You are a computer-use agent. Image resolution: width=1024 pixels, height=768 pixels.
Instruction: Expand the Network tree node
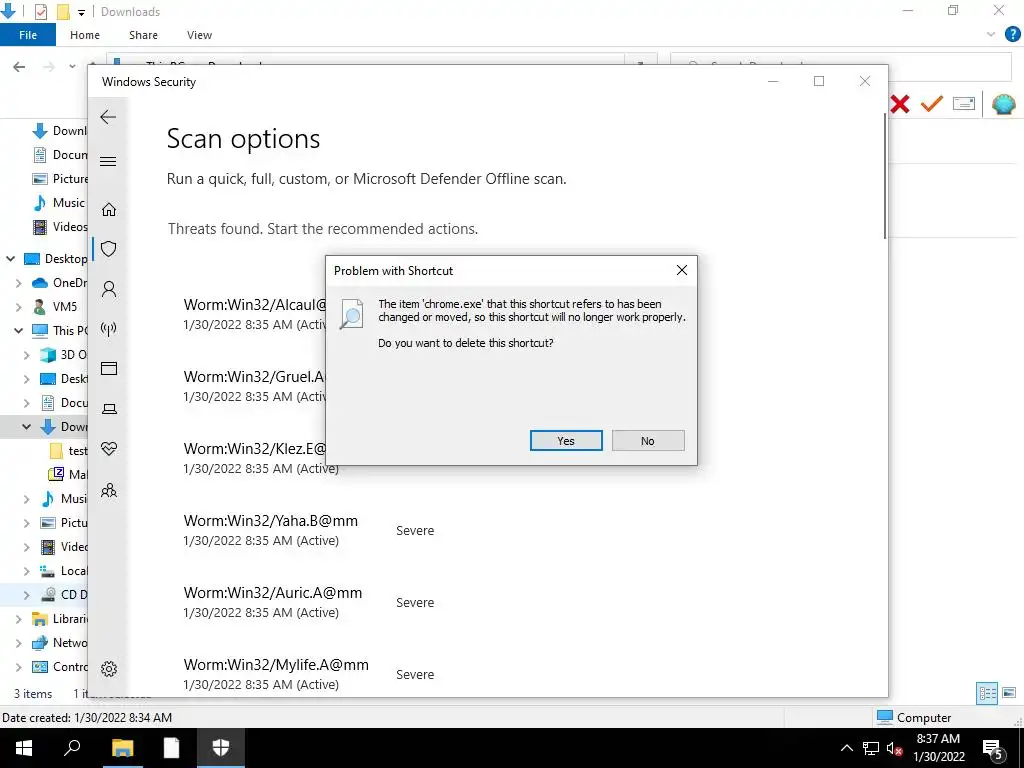tap(18, 643)
